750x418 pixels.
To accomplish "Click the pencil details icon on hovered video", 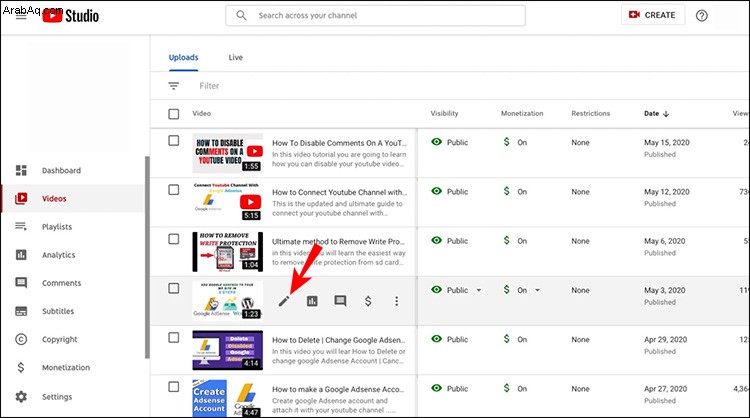I will click(284, 301).
